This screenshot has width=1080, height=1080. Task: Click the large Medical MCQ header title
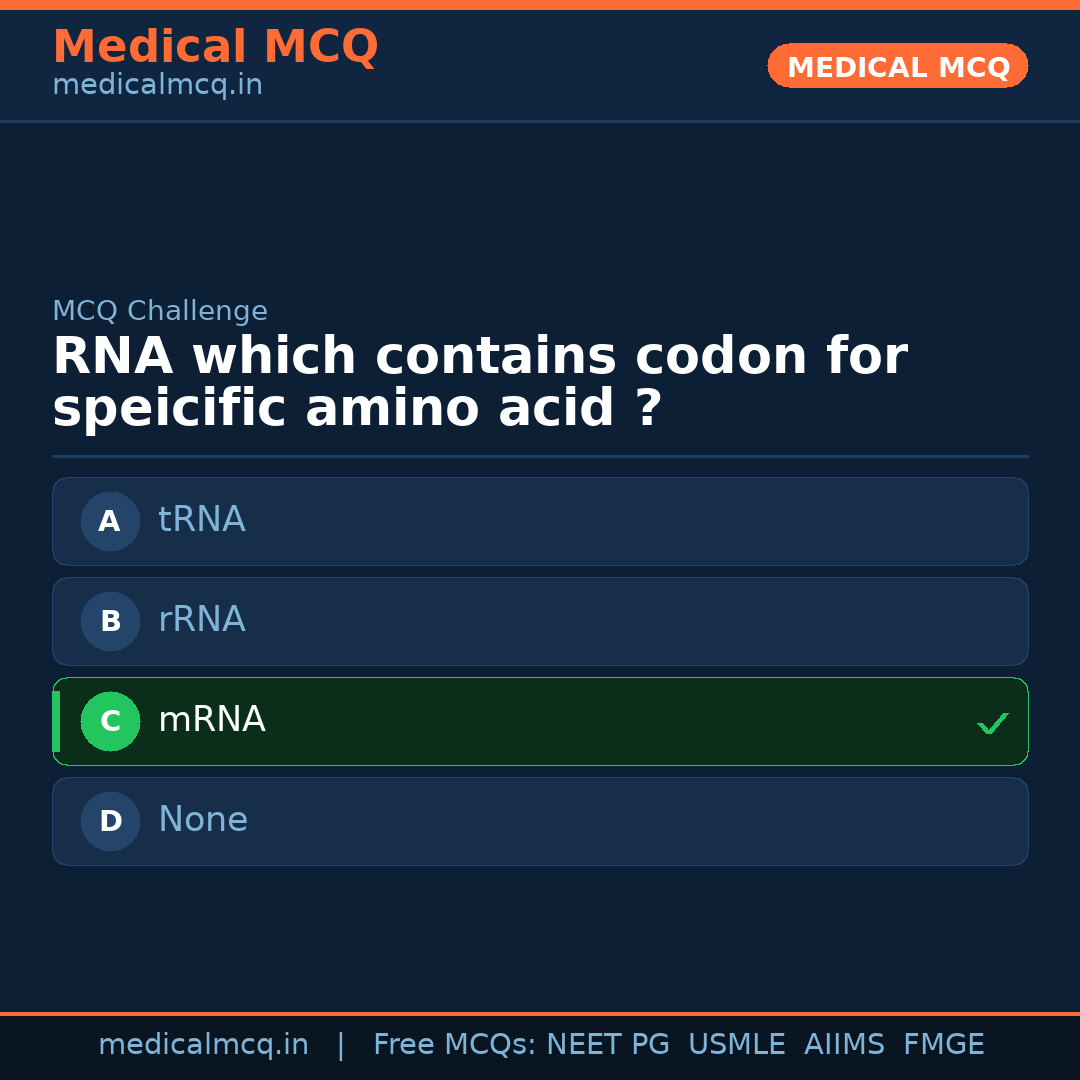[215, 47]
